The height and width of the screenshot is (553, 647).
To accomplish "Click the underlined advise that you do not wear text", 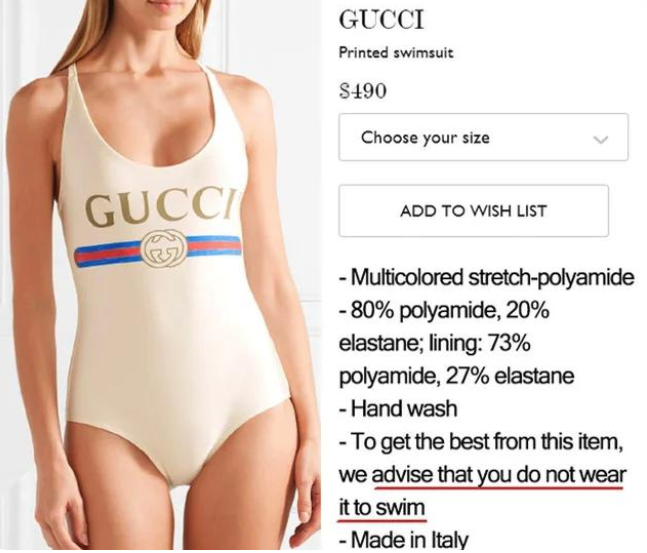I will (499, 475).
